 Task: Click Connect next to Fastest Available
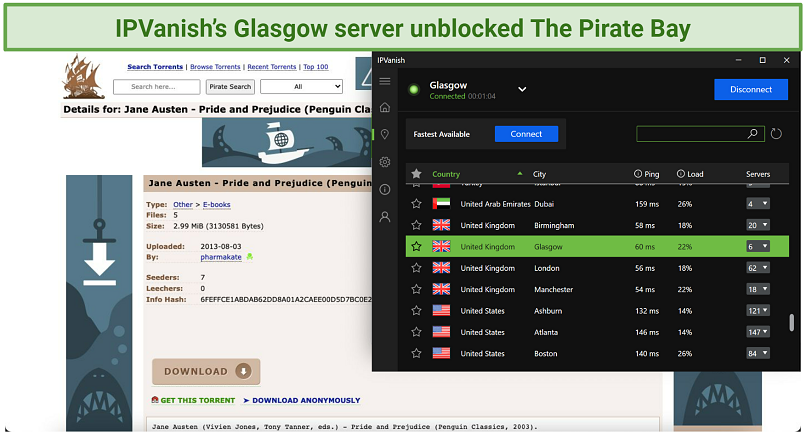526,134
